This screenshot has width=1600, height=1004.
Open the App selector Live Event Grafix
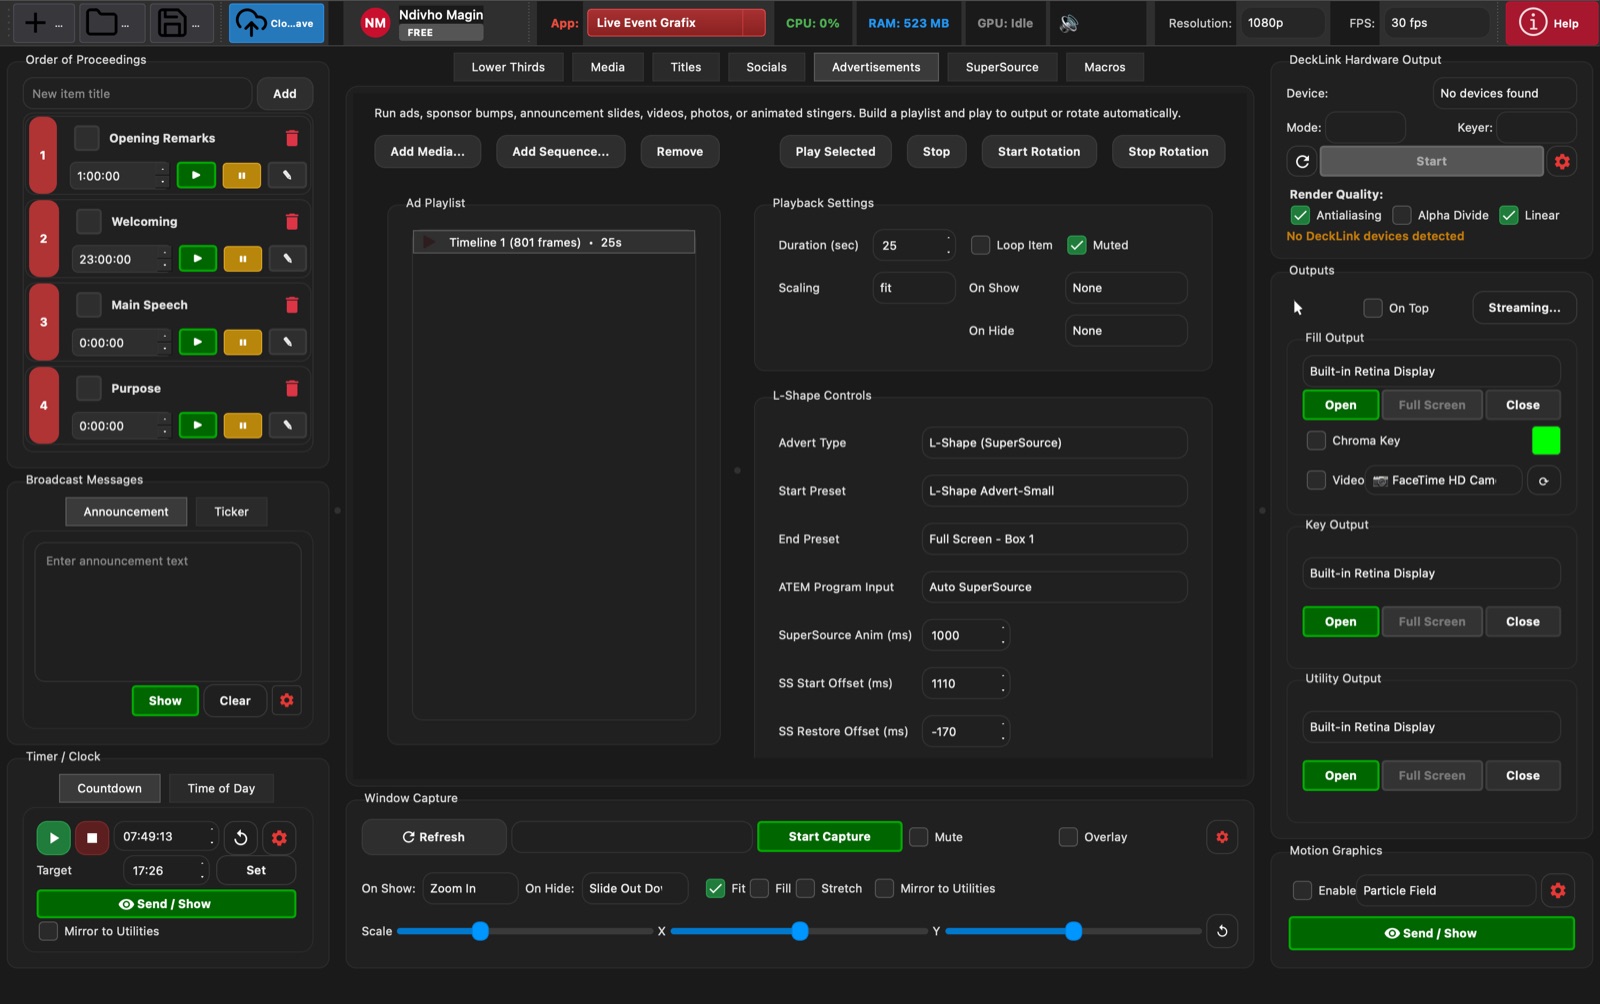click(676, 23)
